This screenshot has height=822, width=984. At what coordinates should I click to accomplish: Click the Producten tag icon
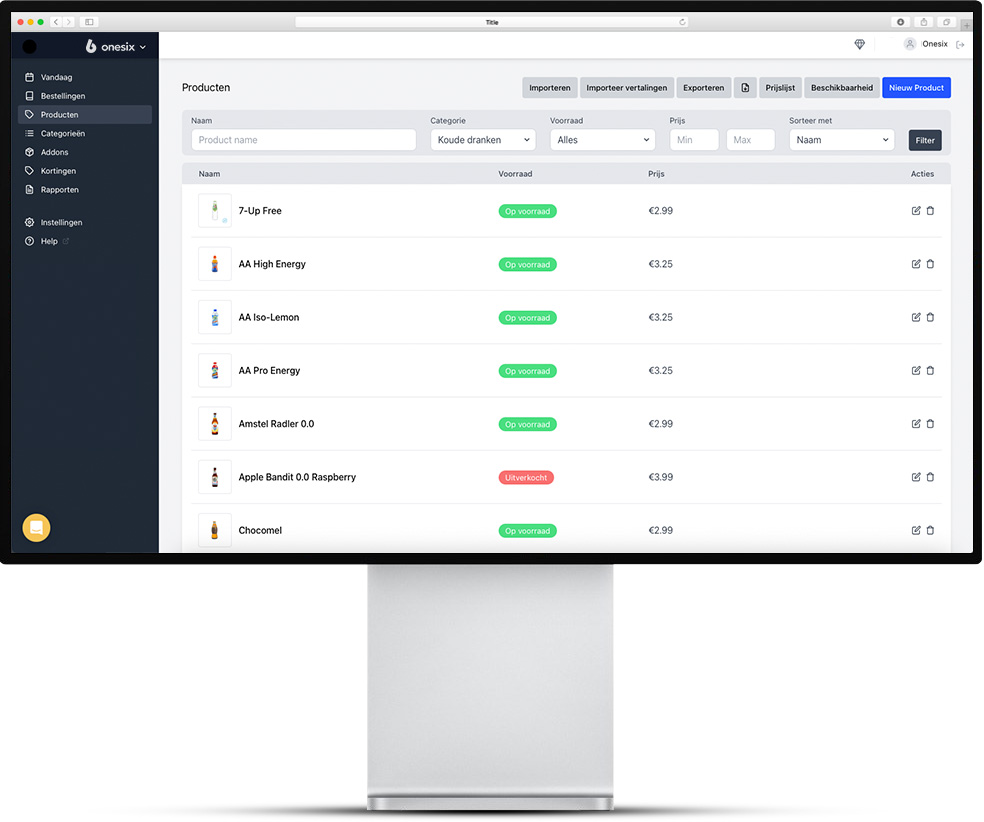point(29,114)
